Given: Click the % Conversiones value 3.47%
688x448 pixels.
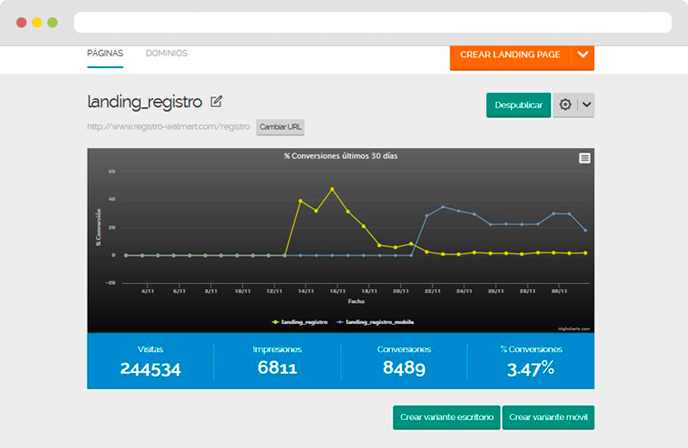Looking at the screenshot, I should (530, 369).
